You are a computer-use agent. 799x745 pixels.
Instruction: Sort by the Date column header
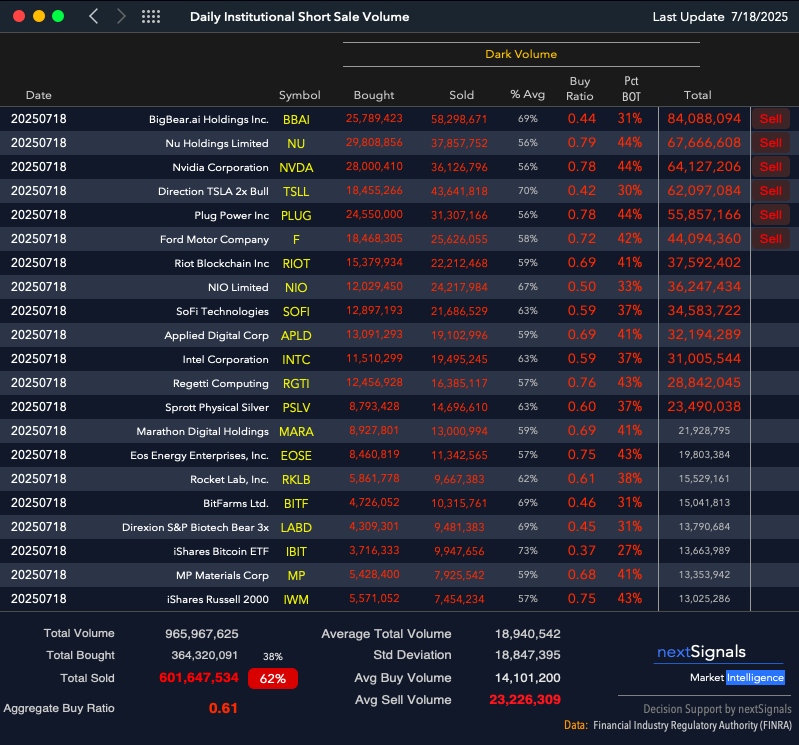click(39, 95)
